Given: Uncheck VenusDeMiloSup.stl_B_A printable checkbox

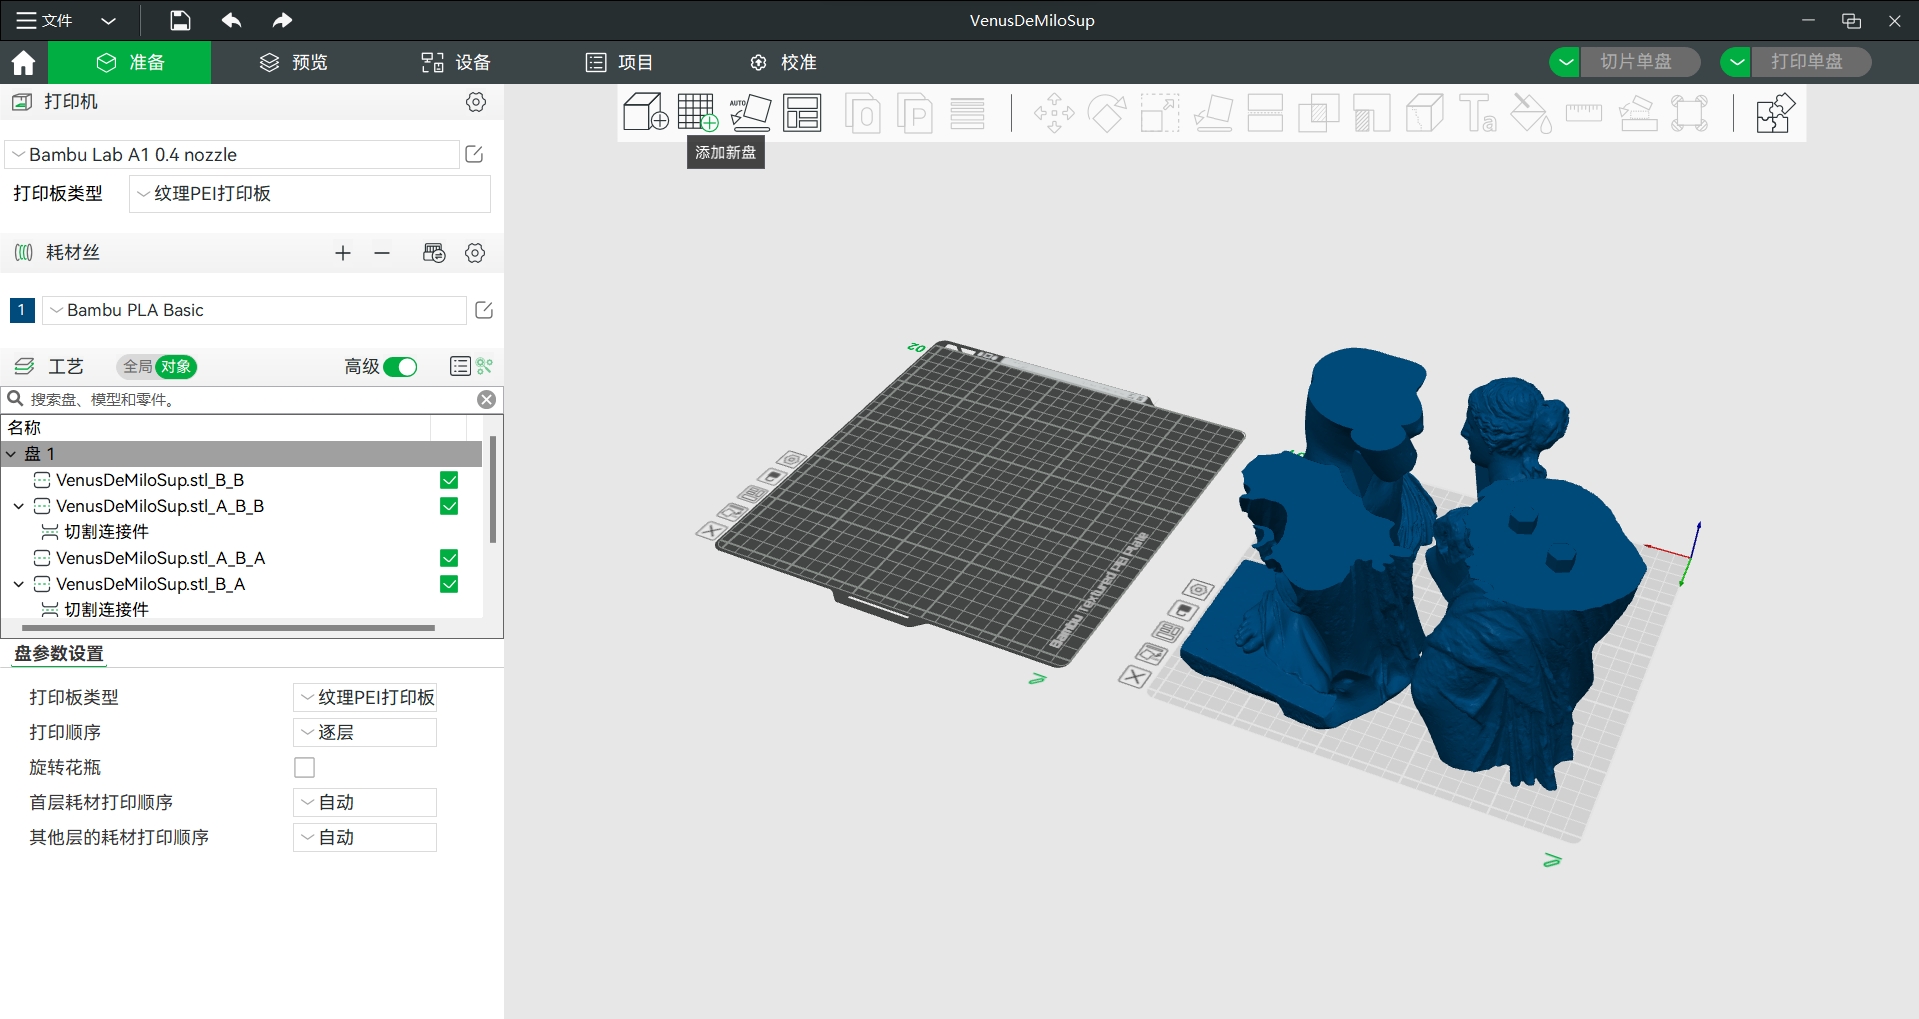Looking at the screenshot, I should [449, 584].
